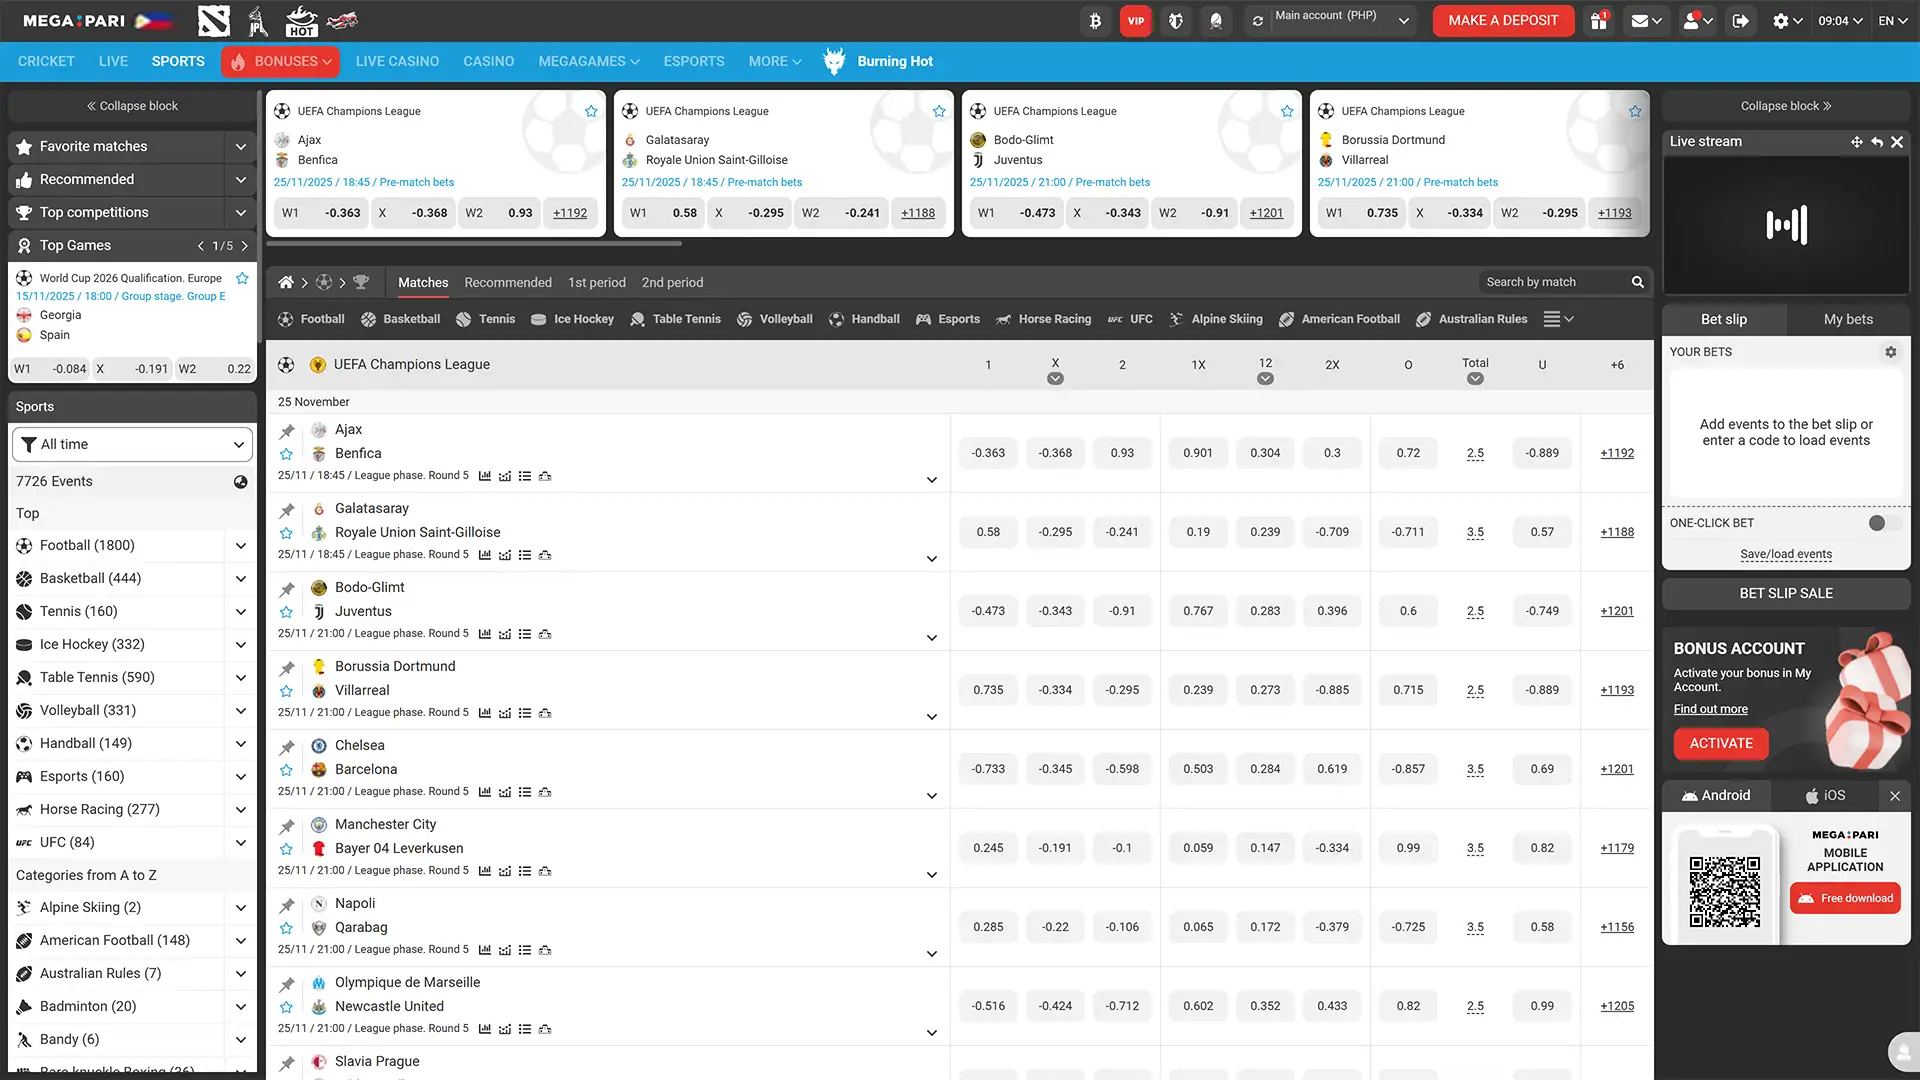Screen dimensions: 1920x1080
Task: Star the World Cup 2026 Qualification game
Action: click(242, 278)
